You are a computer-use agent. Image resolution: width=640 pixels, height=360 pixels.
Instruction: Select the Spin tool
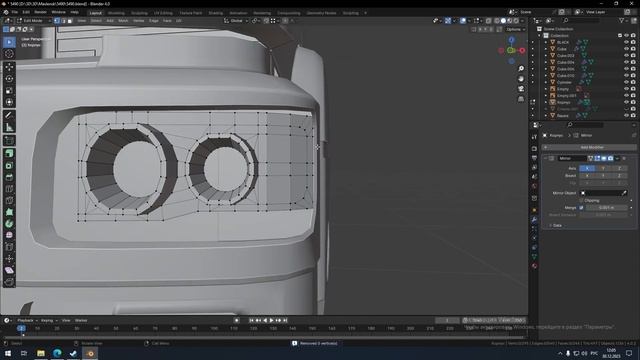pyautogui.click(x=9, y=224)
